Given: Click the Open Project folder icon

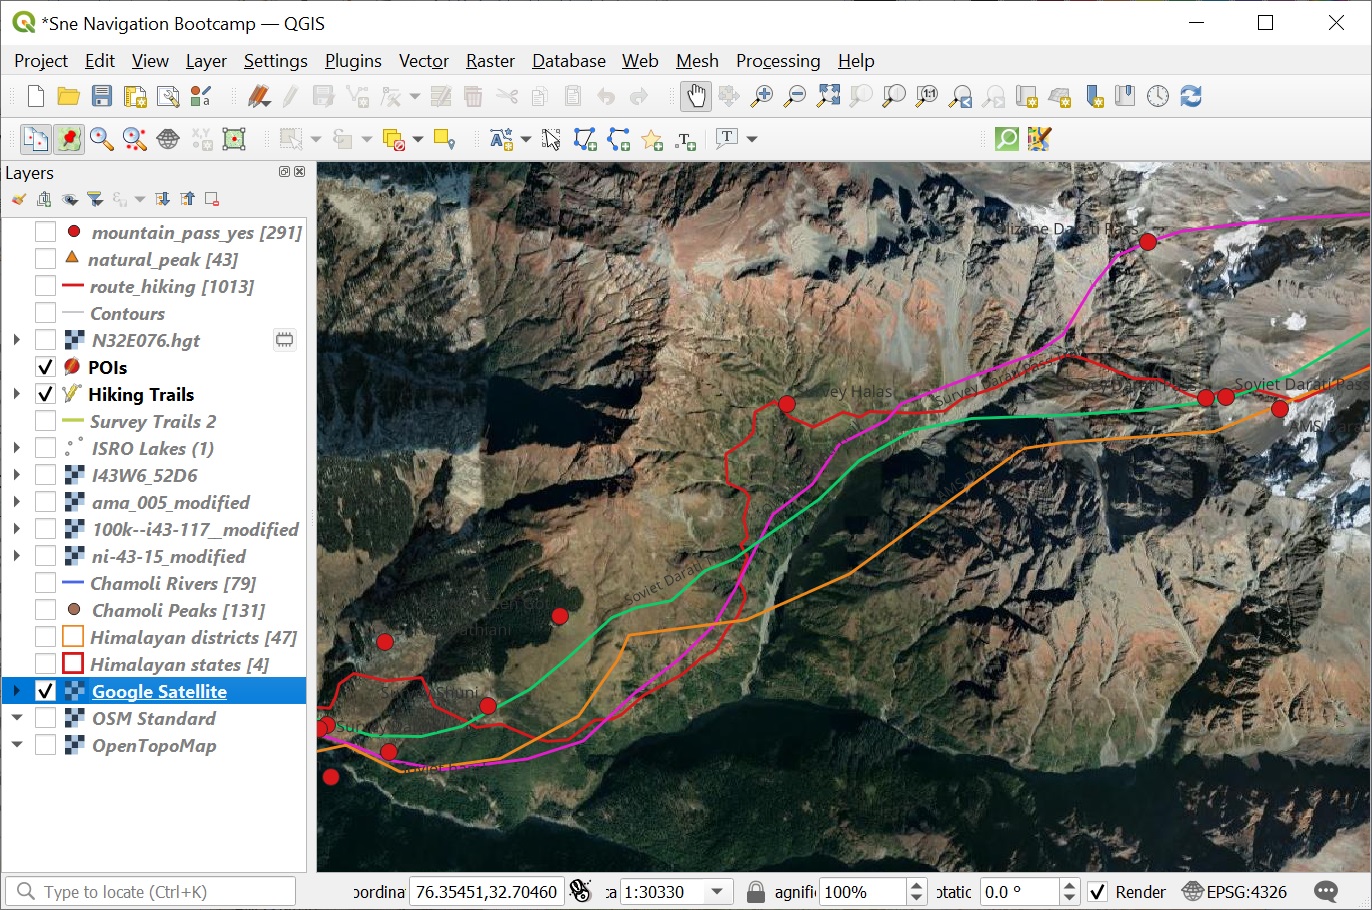Looking at the screenshot, I should (69, 96).
